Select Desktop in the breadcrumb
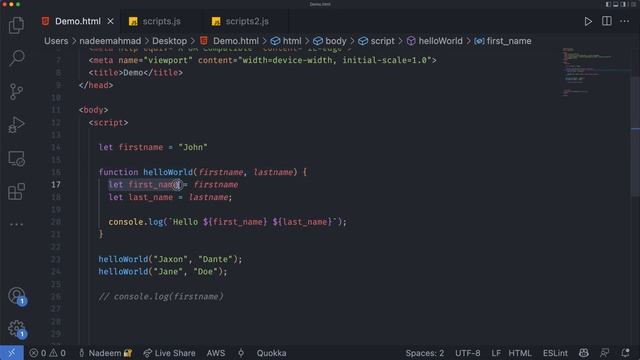 click(x=169, y=41)
